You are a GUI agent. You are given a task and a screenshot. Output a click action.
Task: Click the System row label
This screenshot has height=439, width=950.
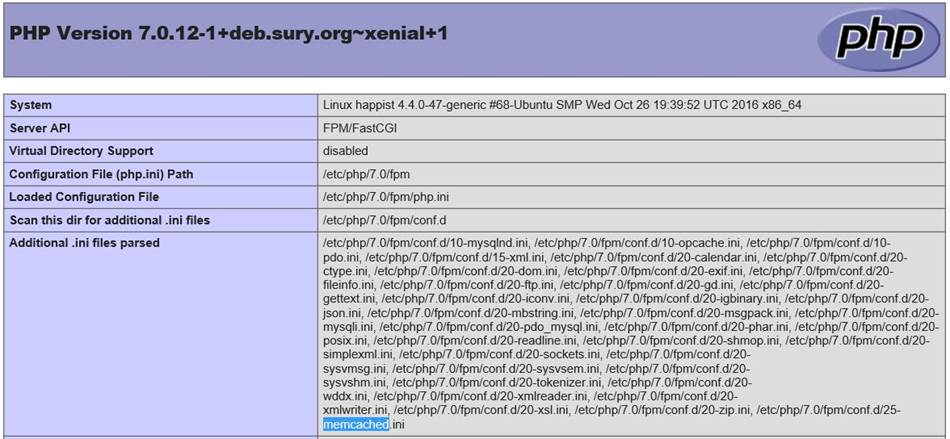coord(31,105)
